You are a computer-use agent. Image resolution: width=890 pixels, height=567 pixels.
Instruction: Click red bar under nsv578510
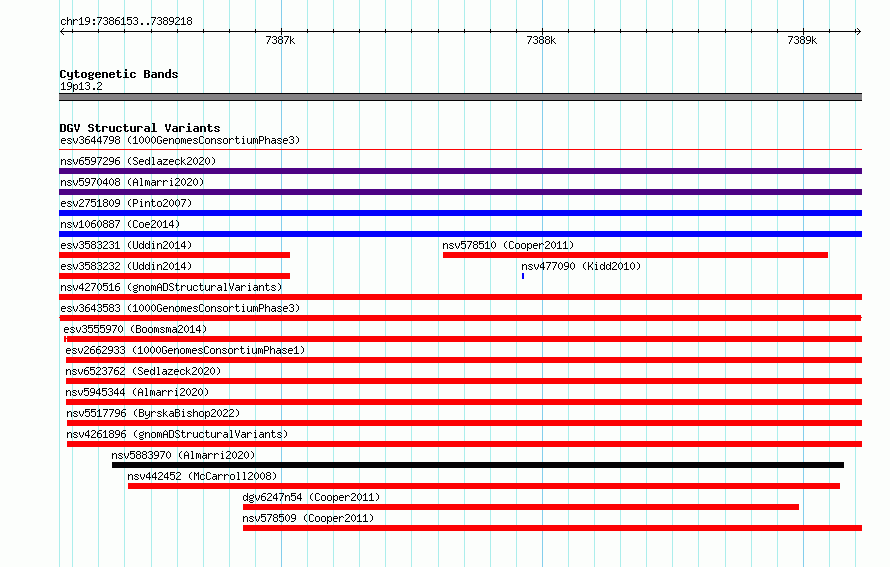point(635,255)
